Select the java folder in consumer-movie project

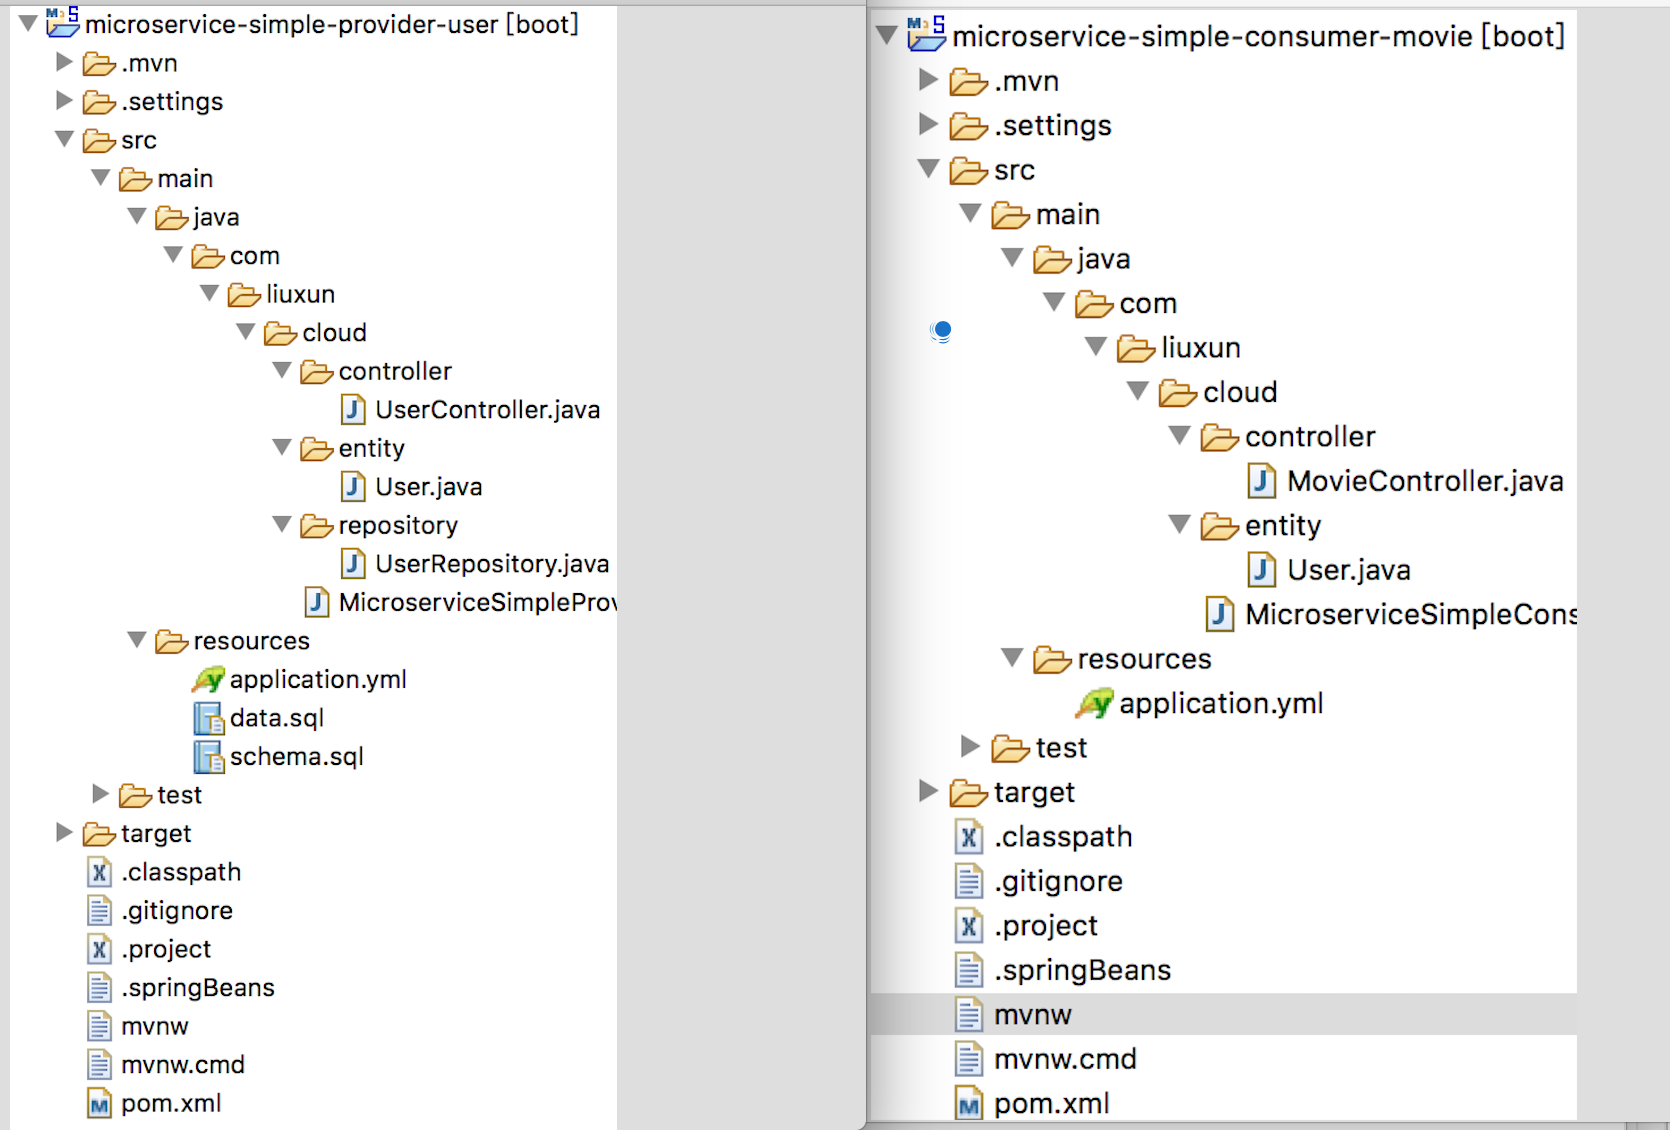(1104, 259)
